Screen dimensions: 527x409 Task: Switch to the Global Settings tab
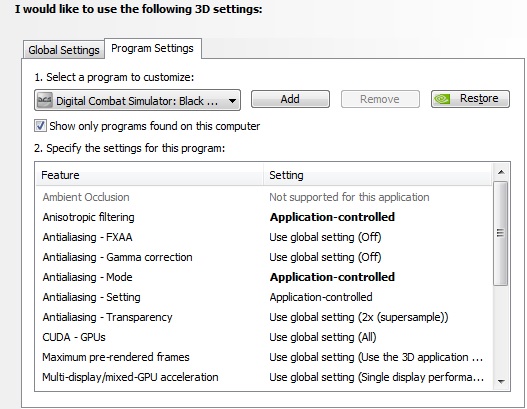[x=64, y=50]
